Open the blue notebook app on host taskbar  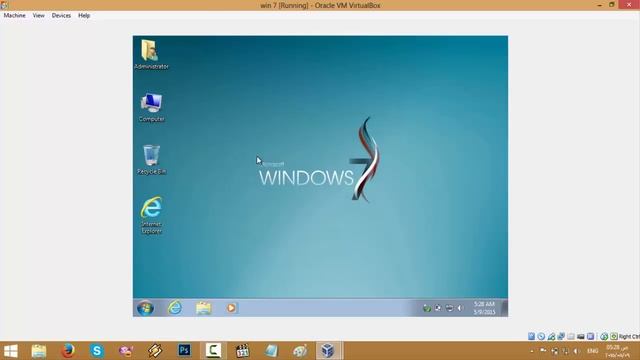click(271, 351)
